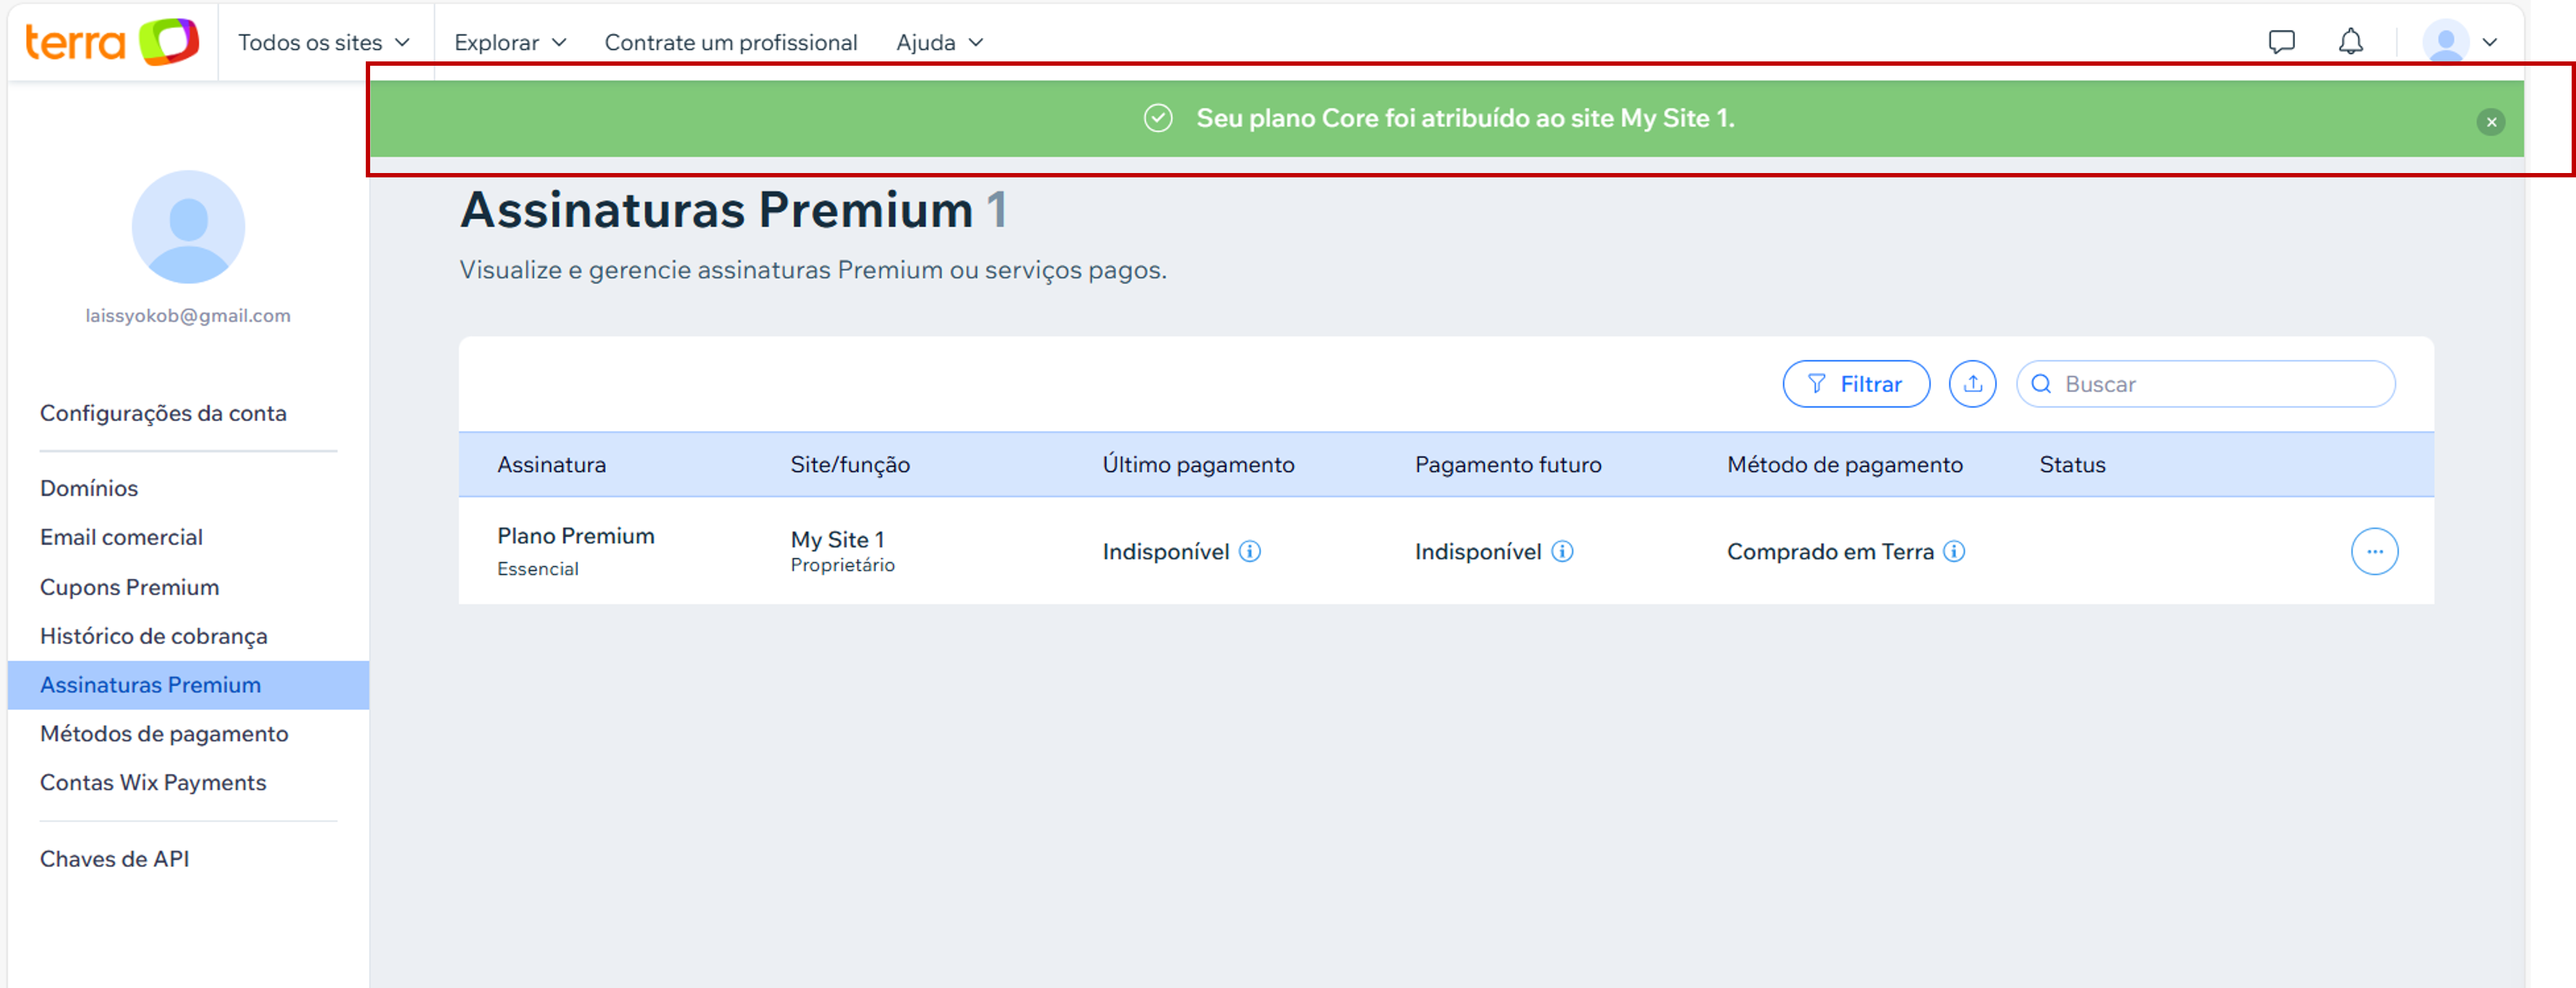Select Métodos de pagamento in the sidebar
The width and height of the screenshot is (2576, 988).
coord(164,733)
